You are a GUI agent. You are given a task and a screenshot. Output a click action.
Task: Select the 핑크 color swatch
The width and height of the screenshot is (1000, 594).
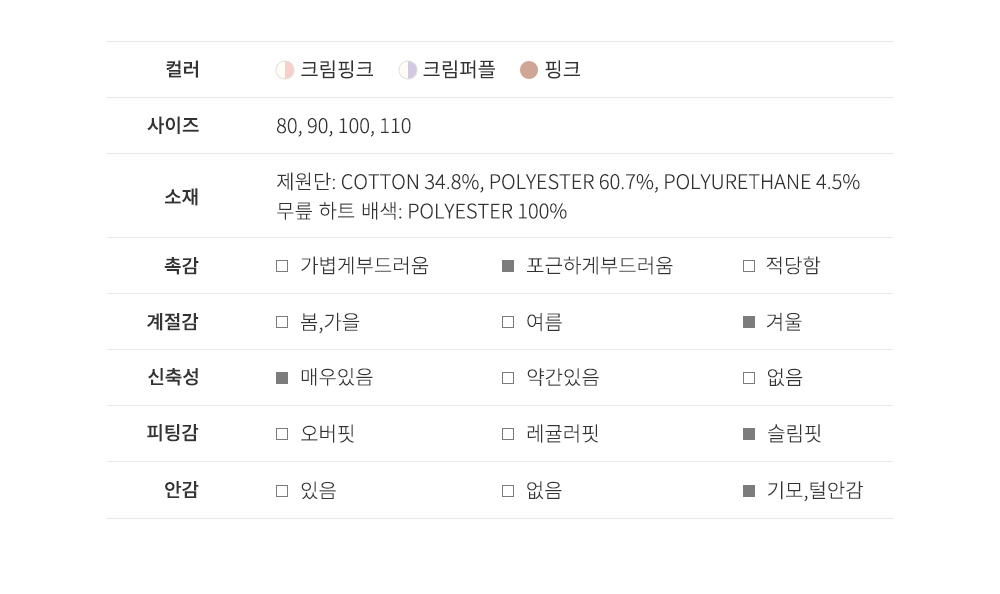coord(529,70)
